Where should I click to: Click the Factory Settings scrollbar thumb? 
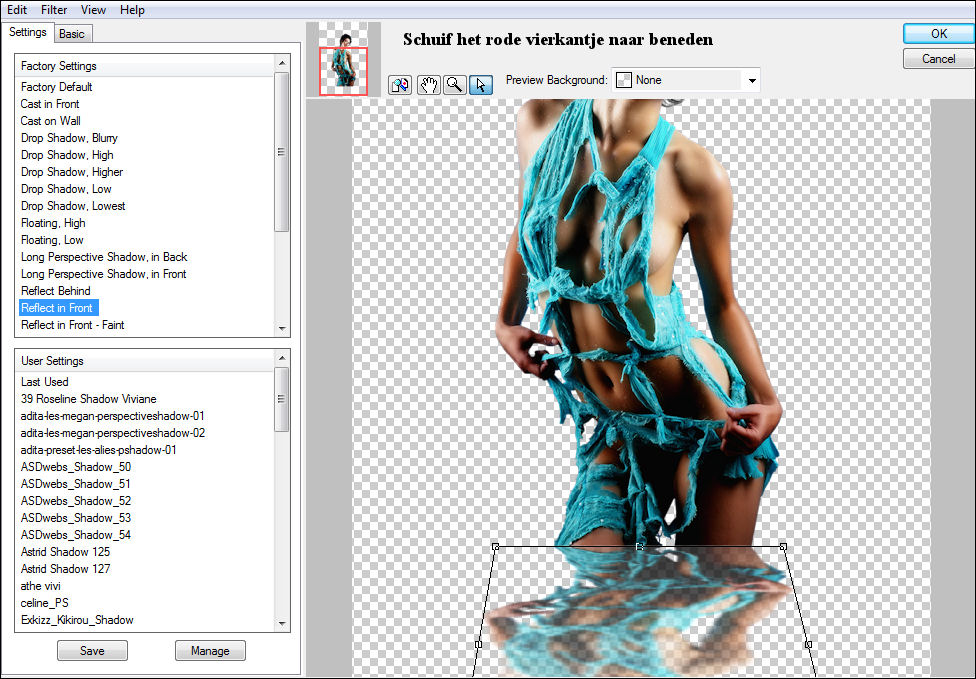tap(282, 152)
